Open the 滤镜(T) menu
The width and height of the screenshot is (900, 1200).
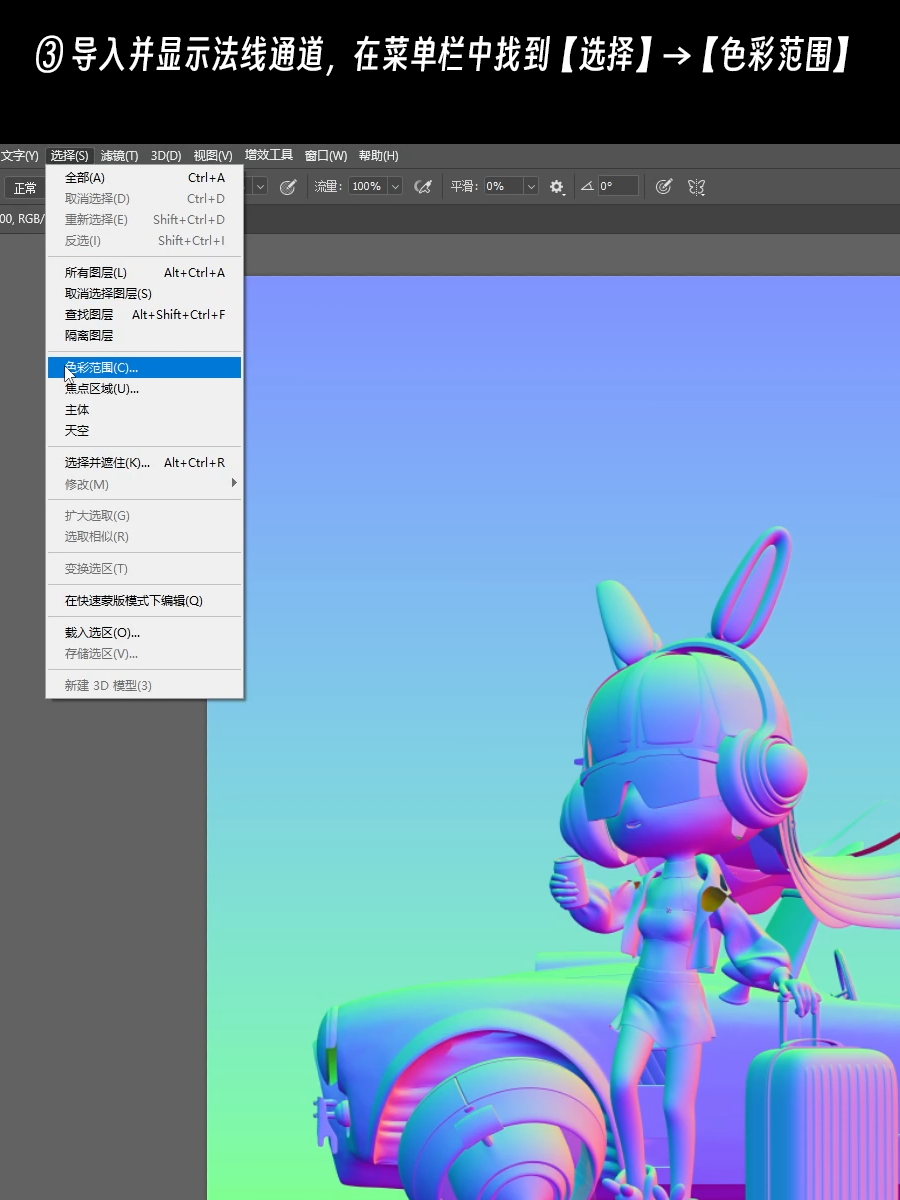(120, 156)
